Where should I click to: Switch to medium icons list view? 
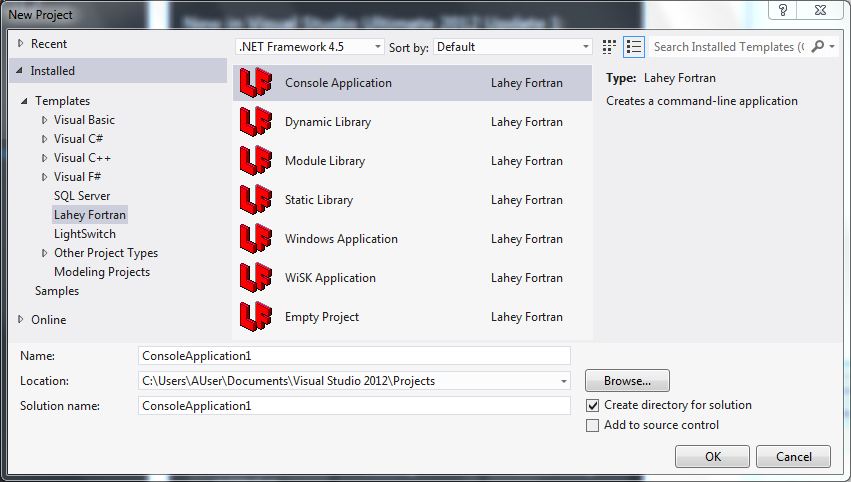[x=633, y=47]
